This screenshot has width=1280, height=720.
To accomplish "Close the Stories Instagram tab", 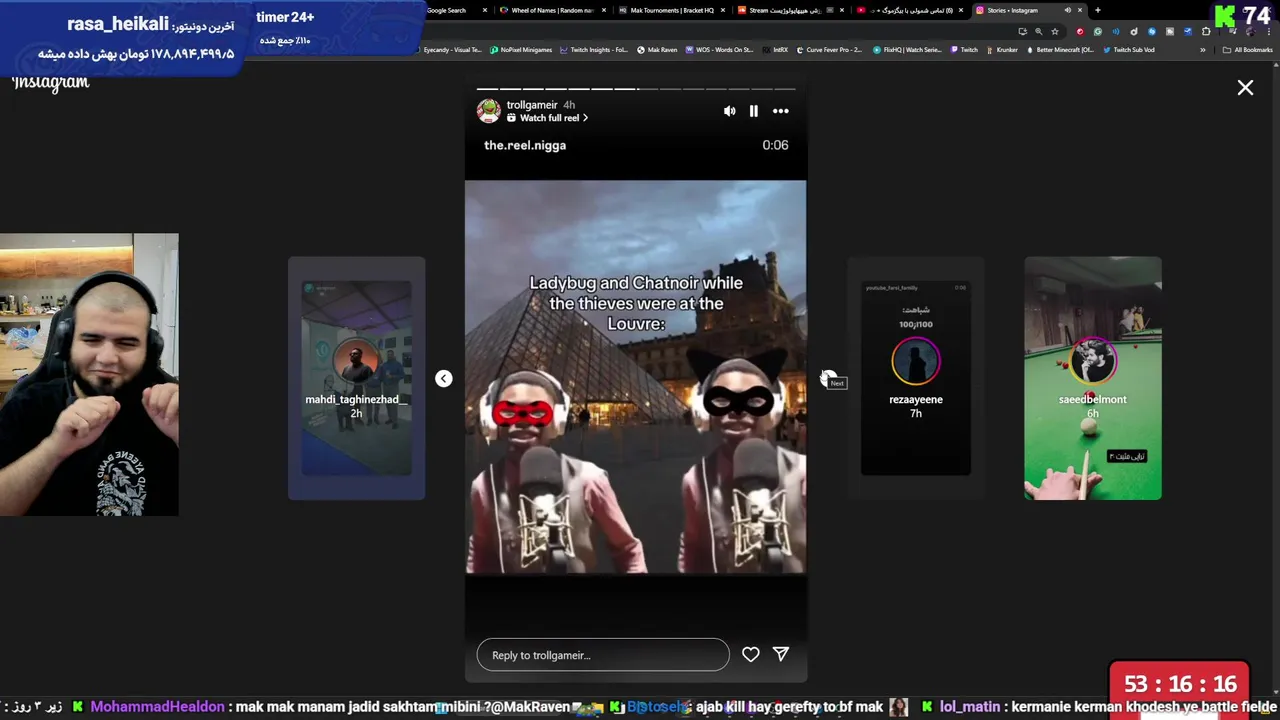I will coord(1080,10).
